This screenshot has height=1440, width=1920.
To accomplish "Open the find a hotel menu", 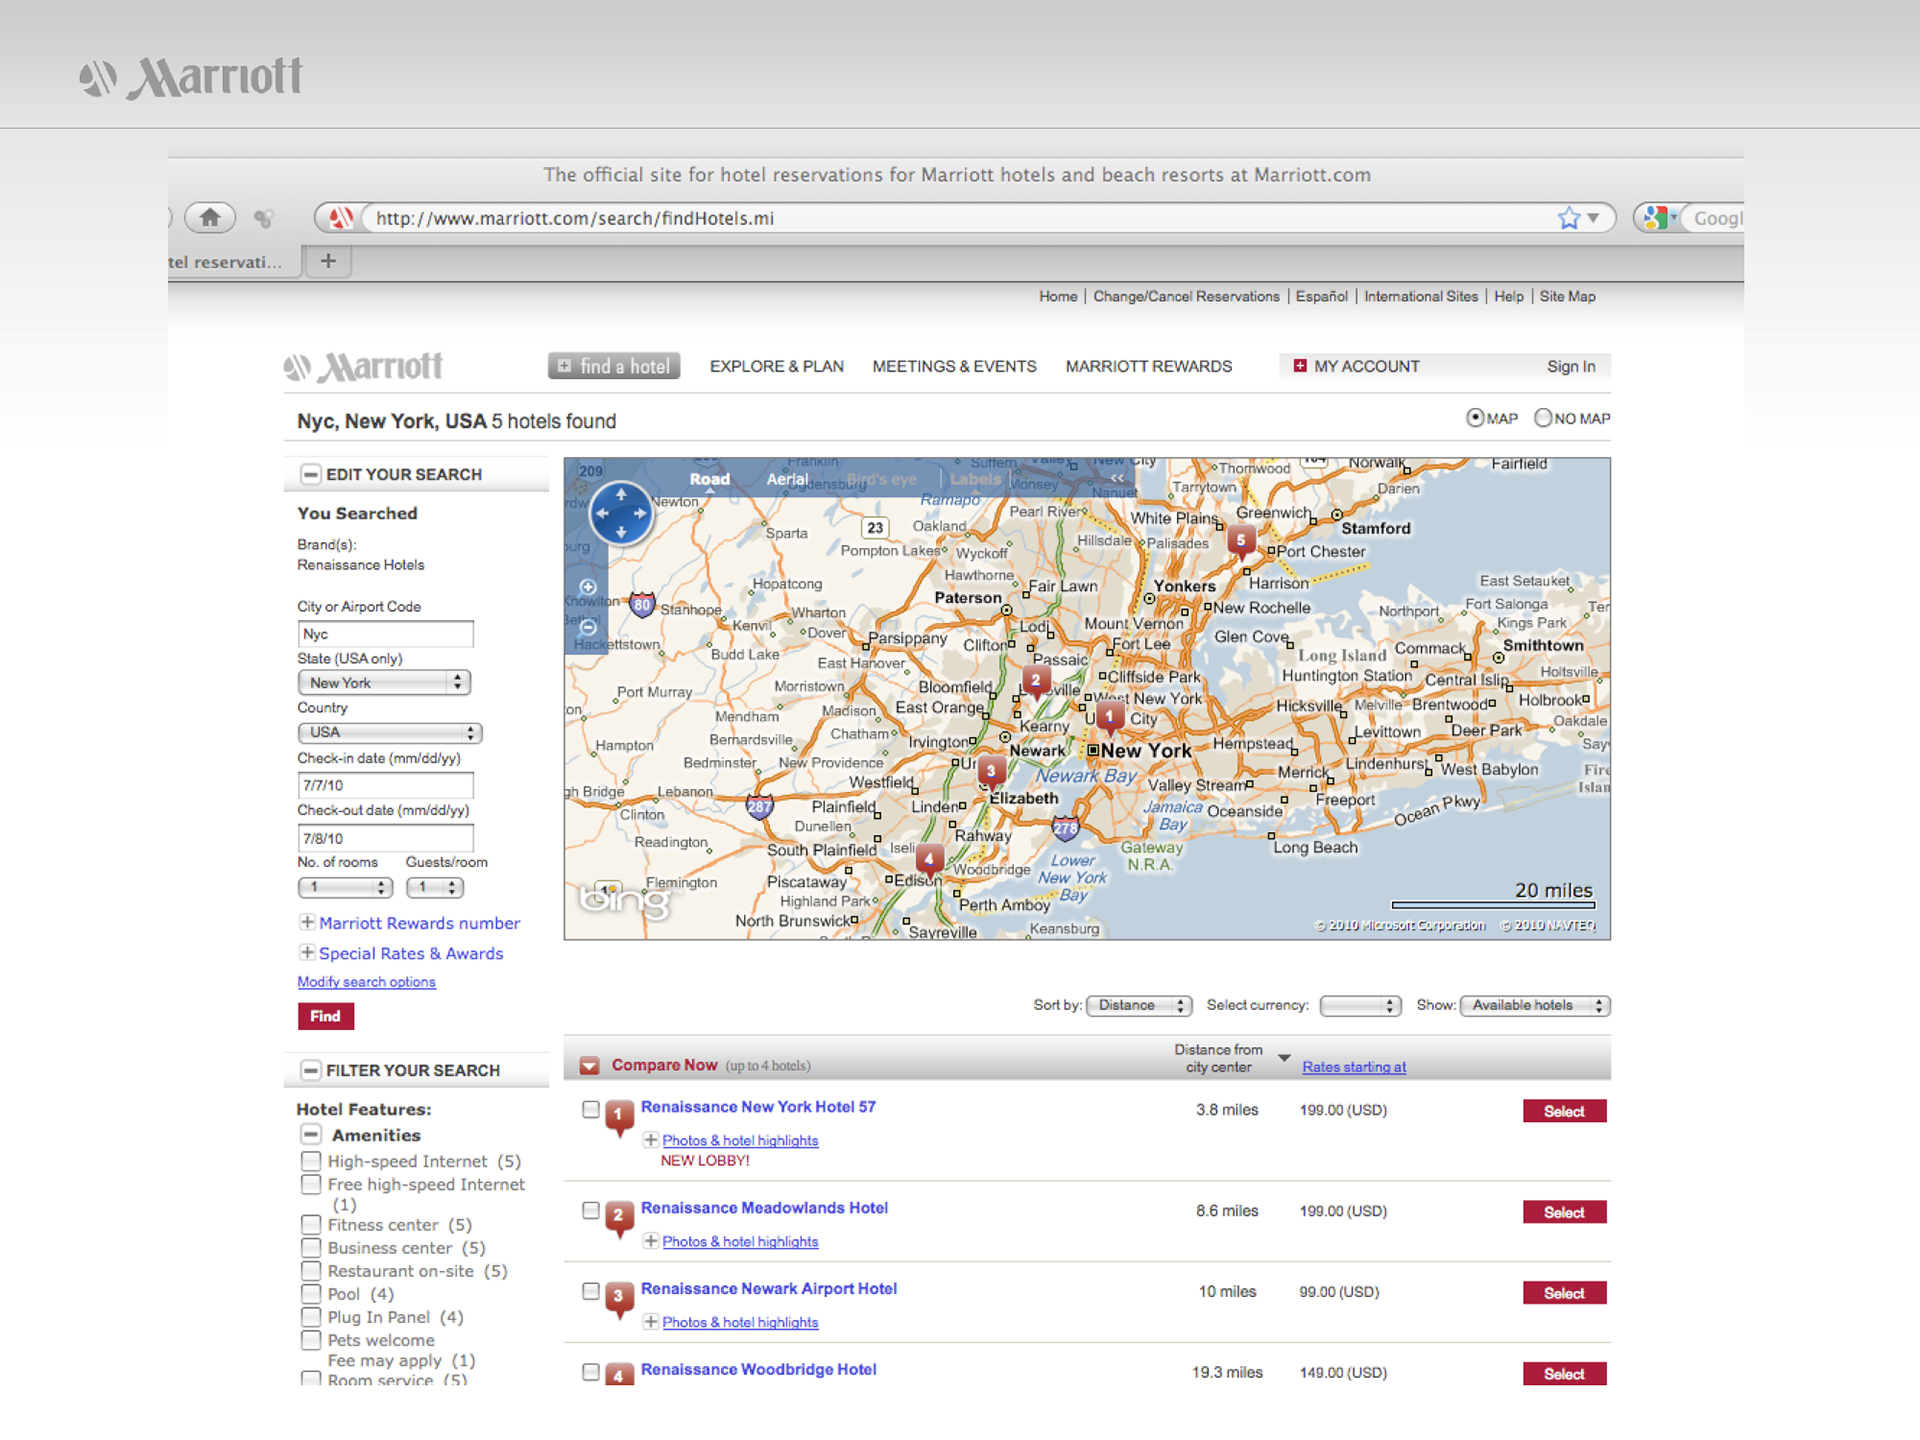I will coord(614,366).
